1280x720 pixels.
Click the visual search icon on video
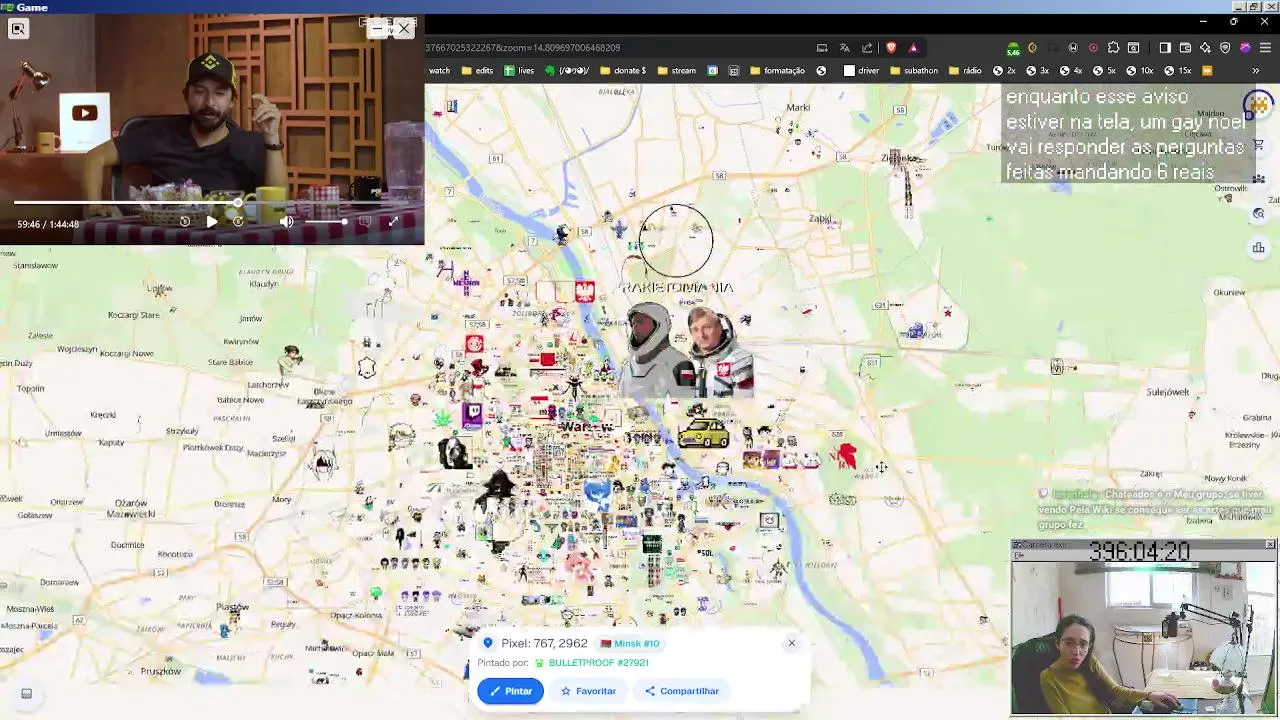18,29
